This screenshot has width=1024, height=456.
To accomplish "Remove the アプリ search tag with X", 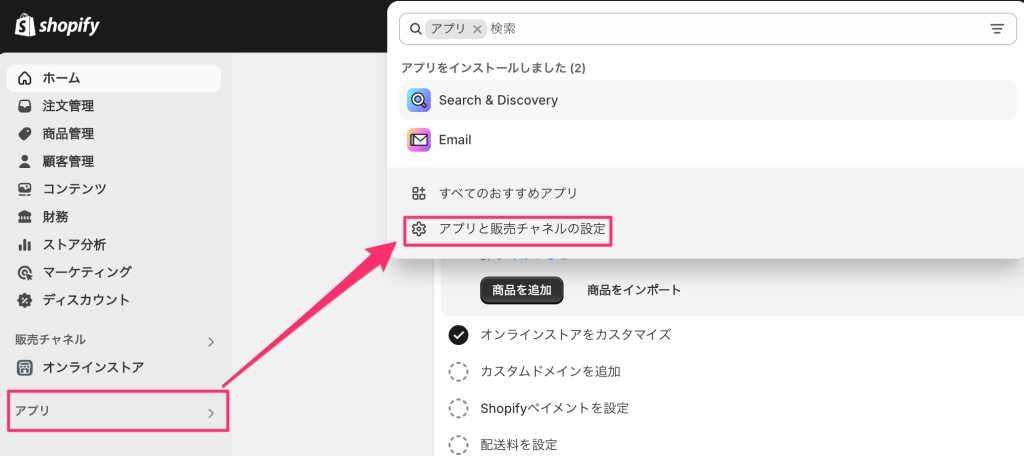I will (x=477, y=29).
